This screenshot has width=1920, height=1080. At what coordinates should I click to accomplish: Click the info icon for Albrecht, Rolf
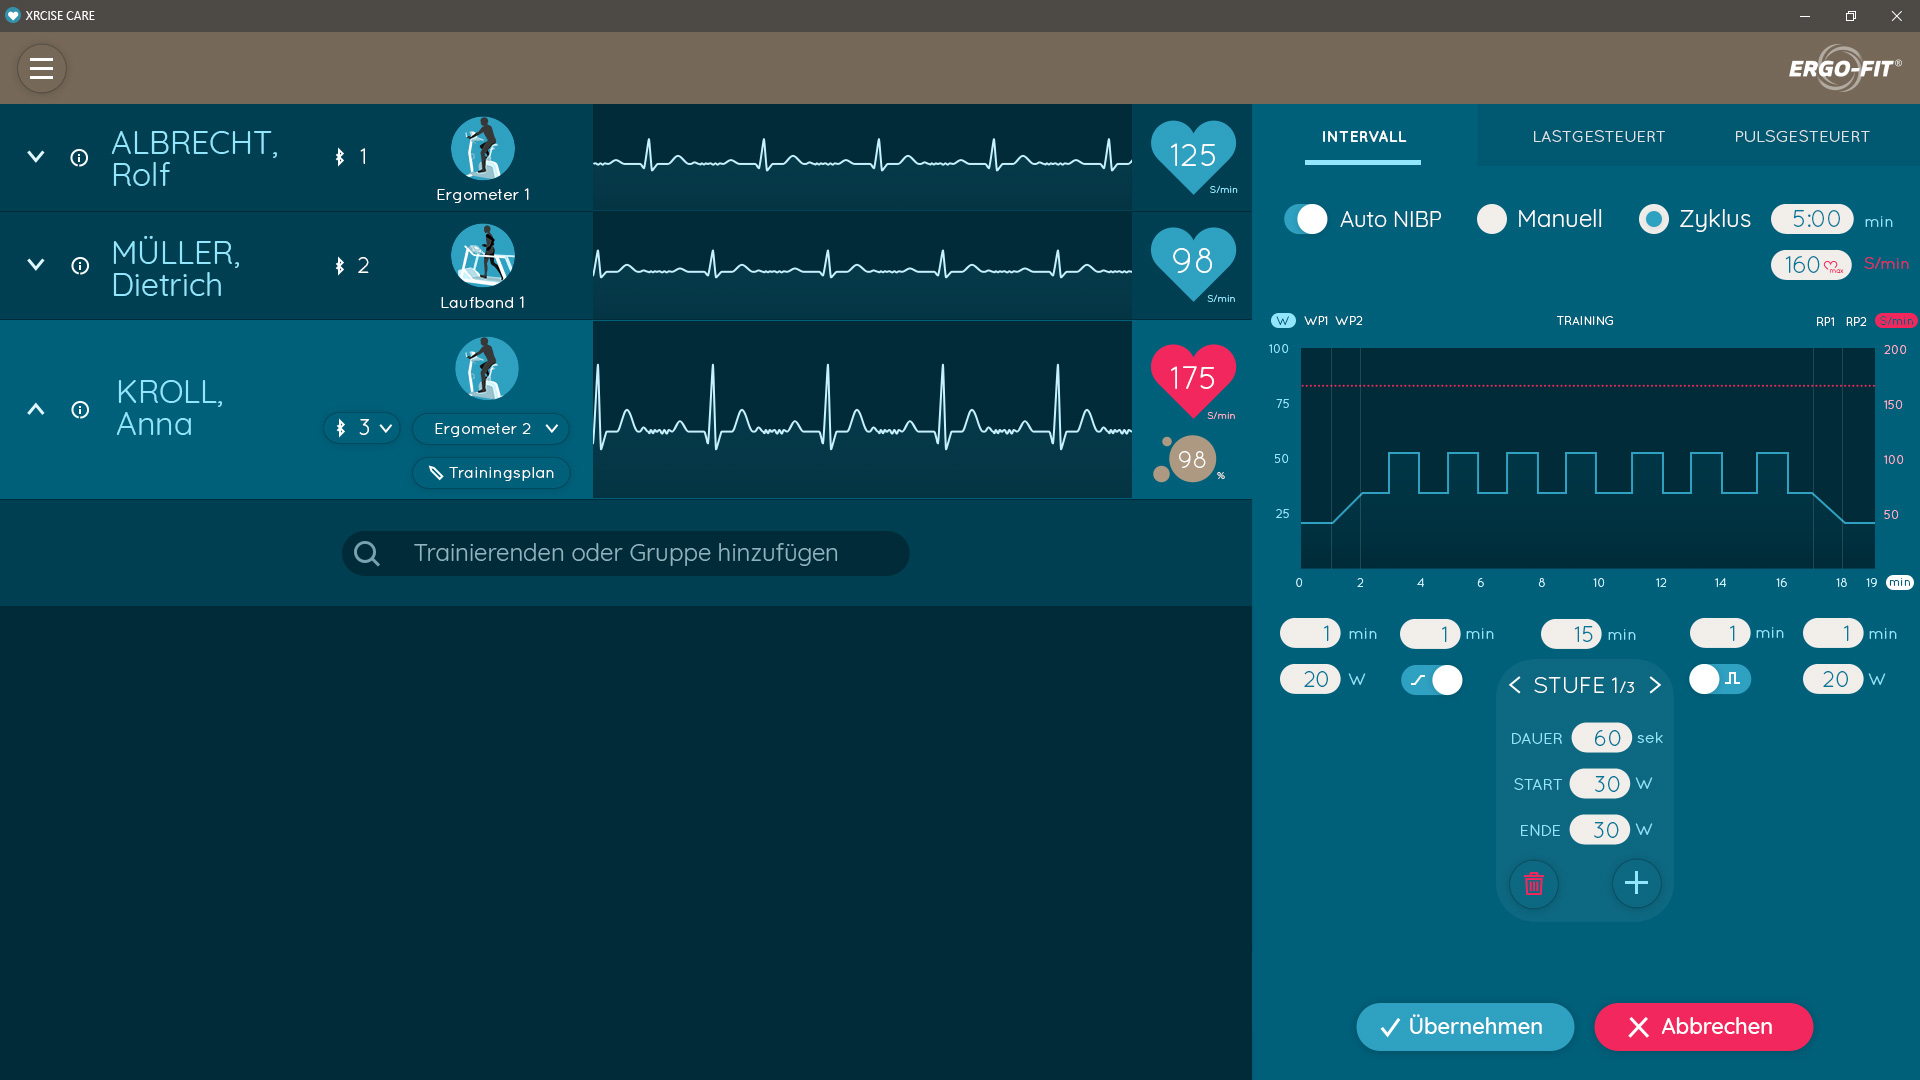(79, 158)
